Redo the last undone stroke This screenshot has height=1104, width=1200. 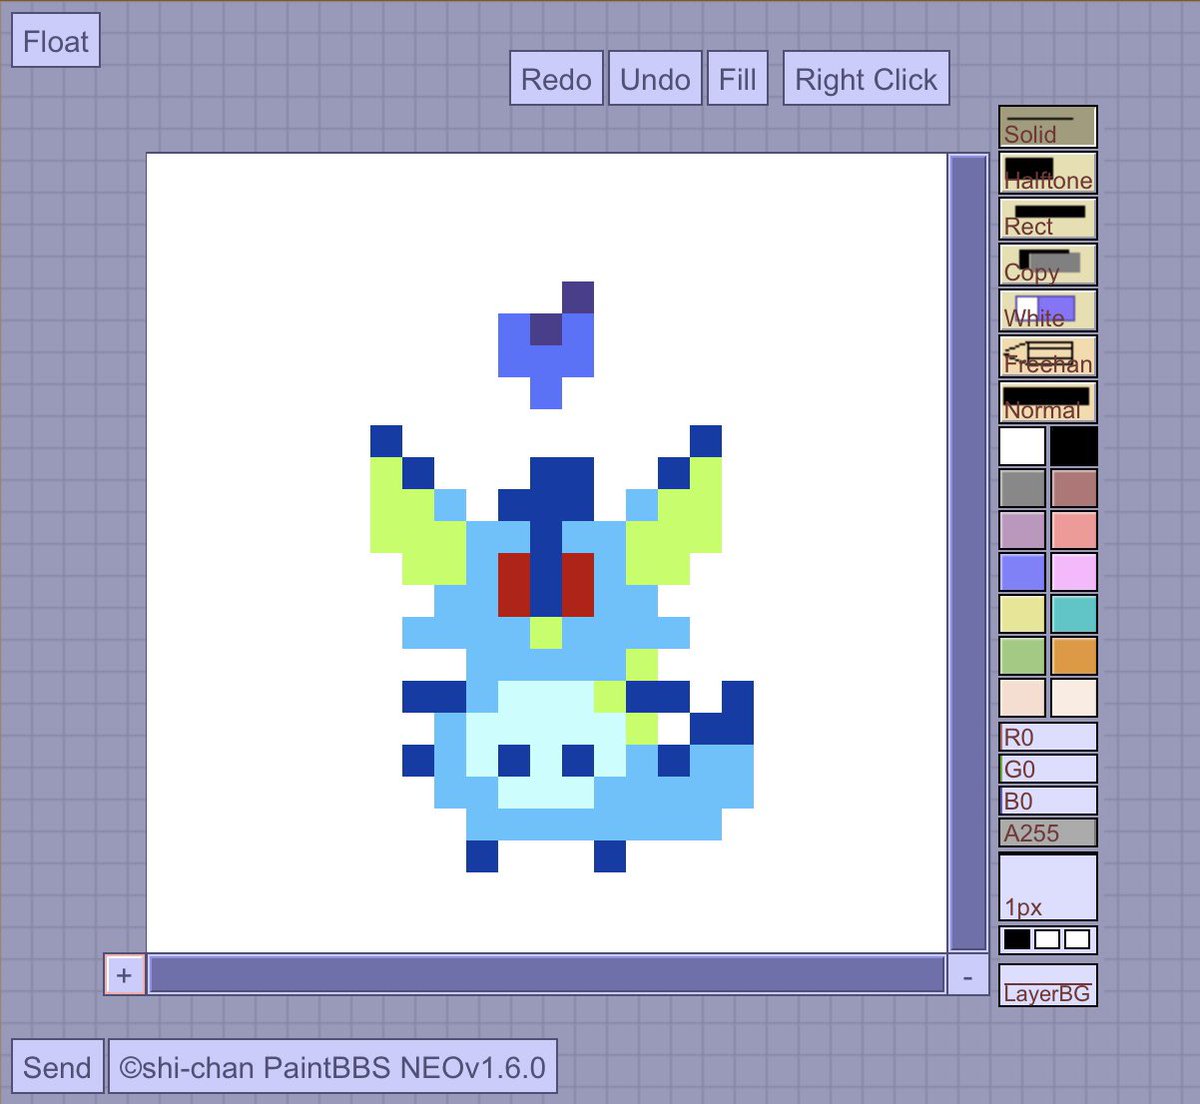point(556,78)
